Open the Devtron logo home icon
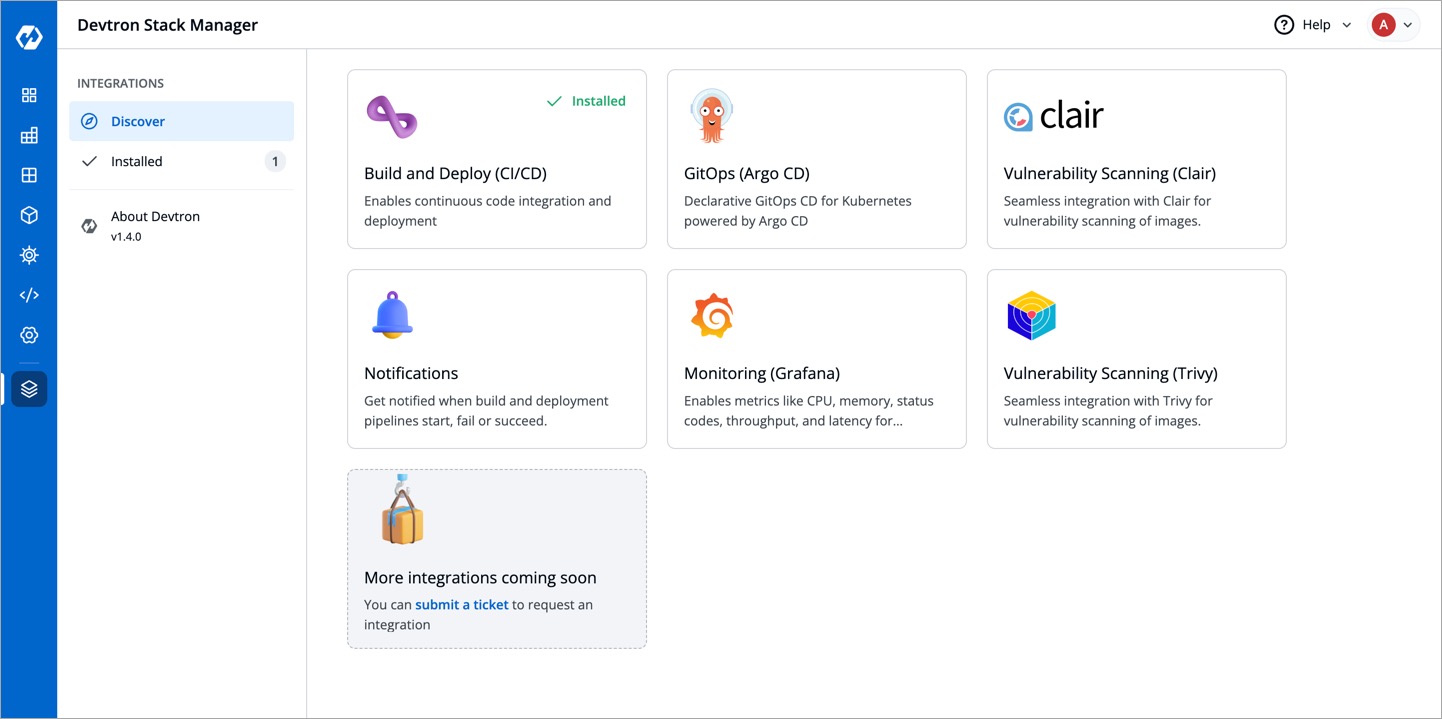1442x719 pixels. [x=28, y=36]
